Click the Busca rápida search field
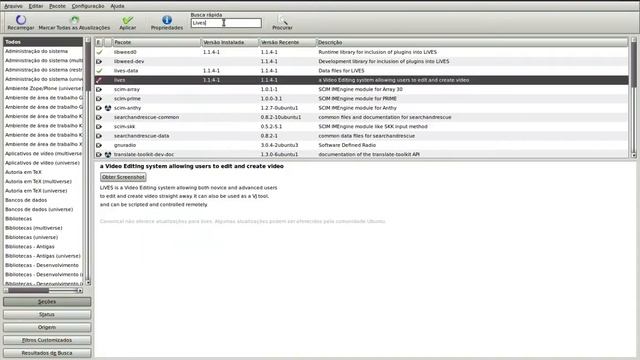640x360 pixels. pyautogui.click(x=226, y=23)
